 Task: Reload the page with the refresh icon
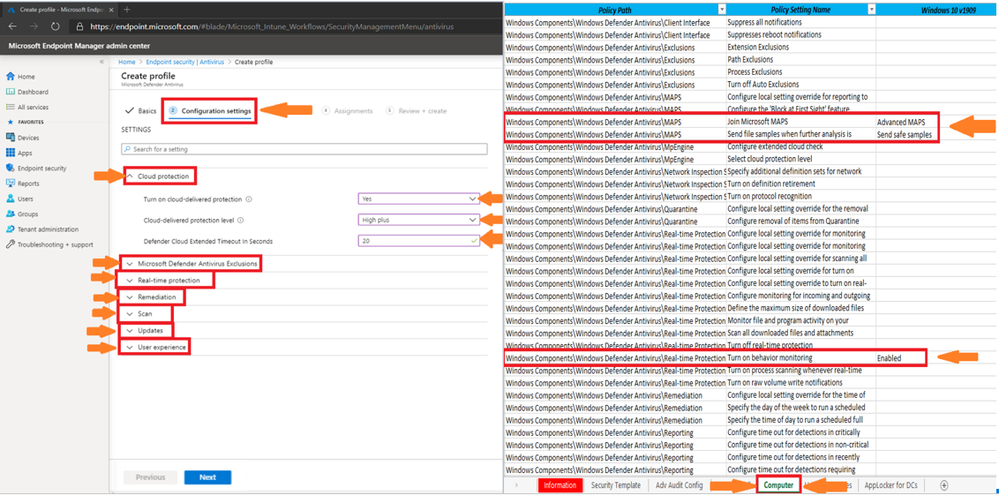[x=55, y=27]
